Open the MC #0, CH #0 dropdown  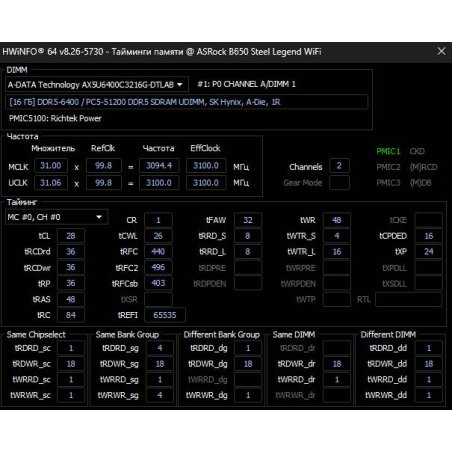pos(56,217)
